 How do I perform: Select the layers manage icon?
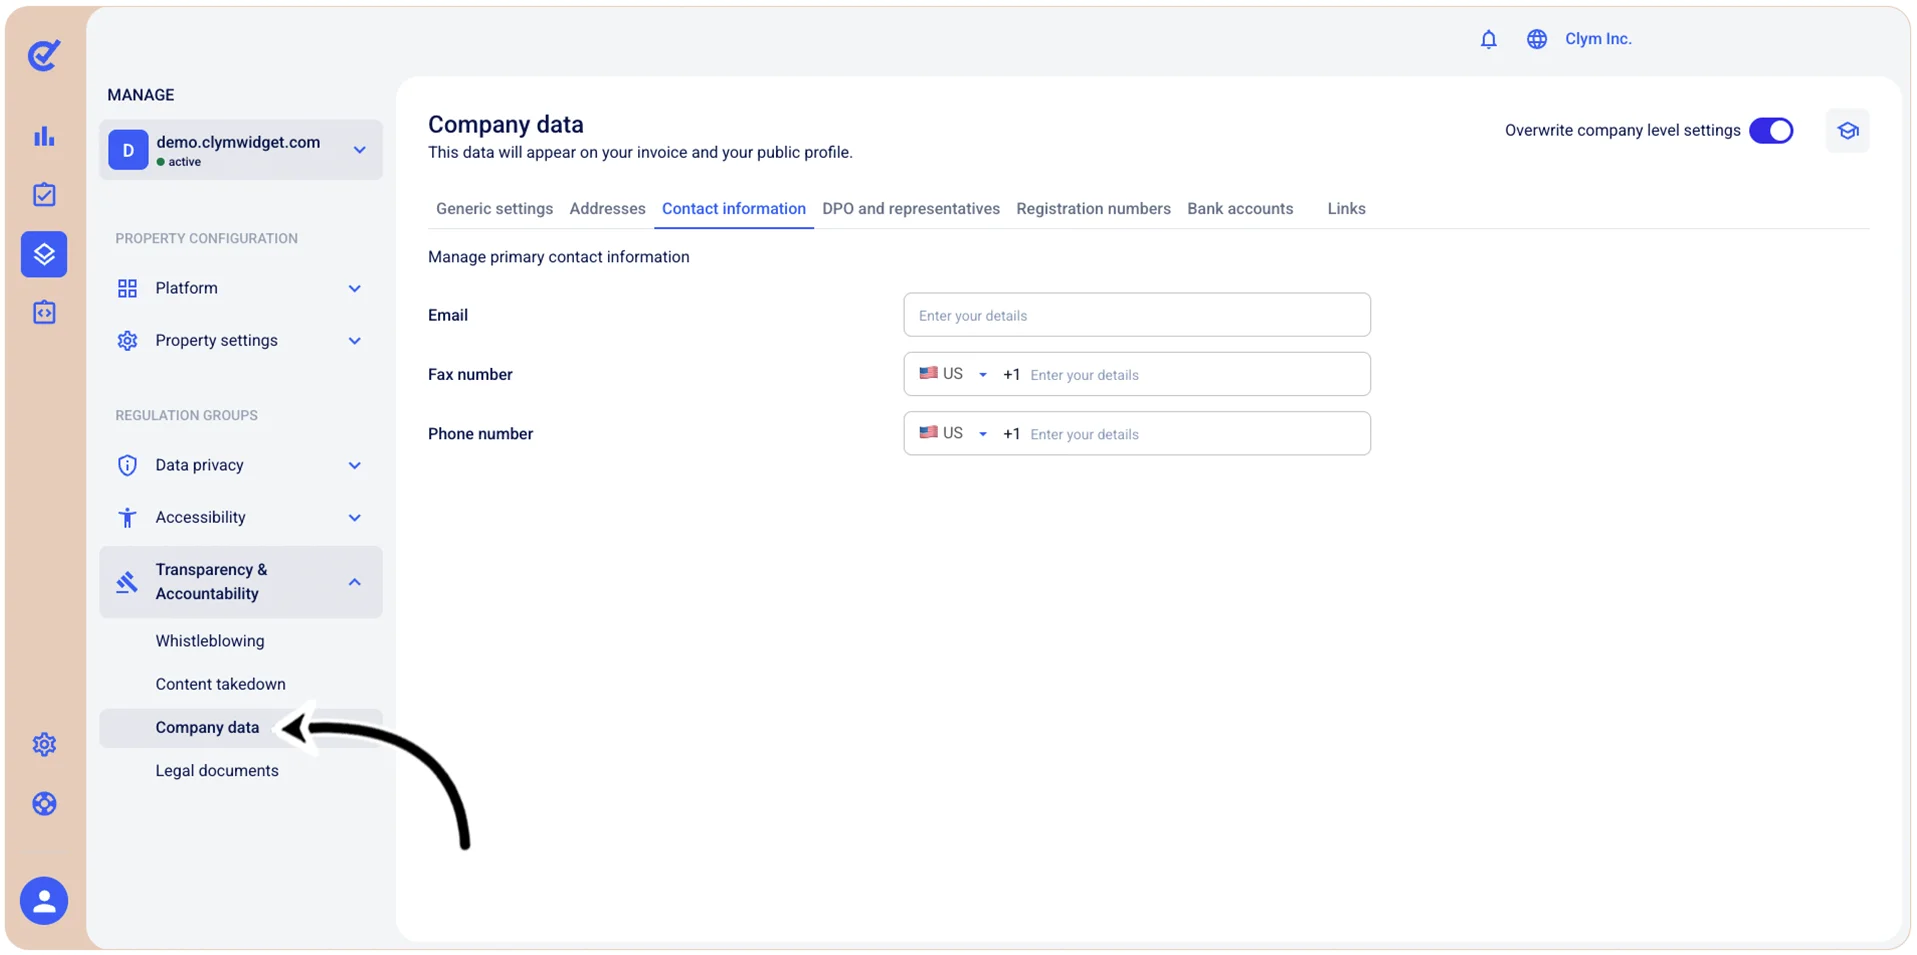(44, 254)
